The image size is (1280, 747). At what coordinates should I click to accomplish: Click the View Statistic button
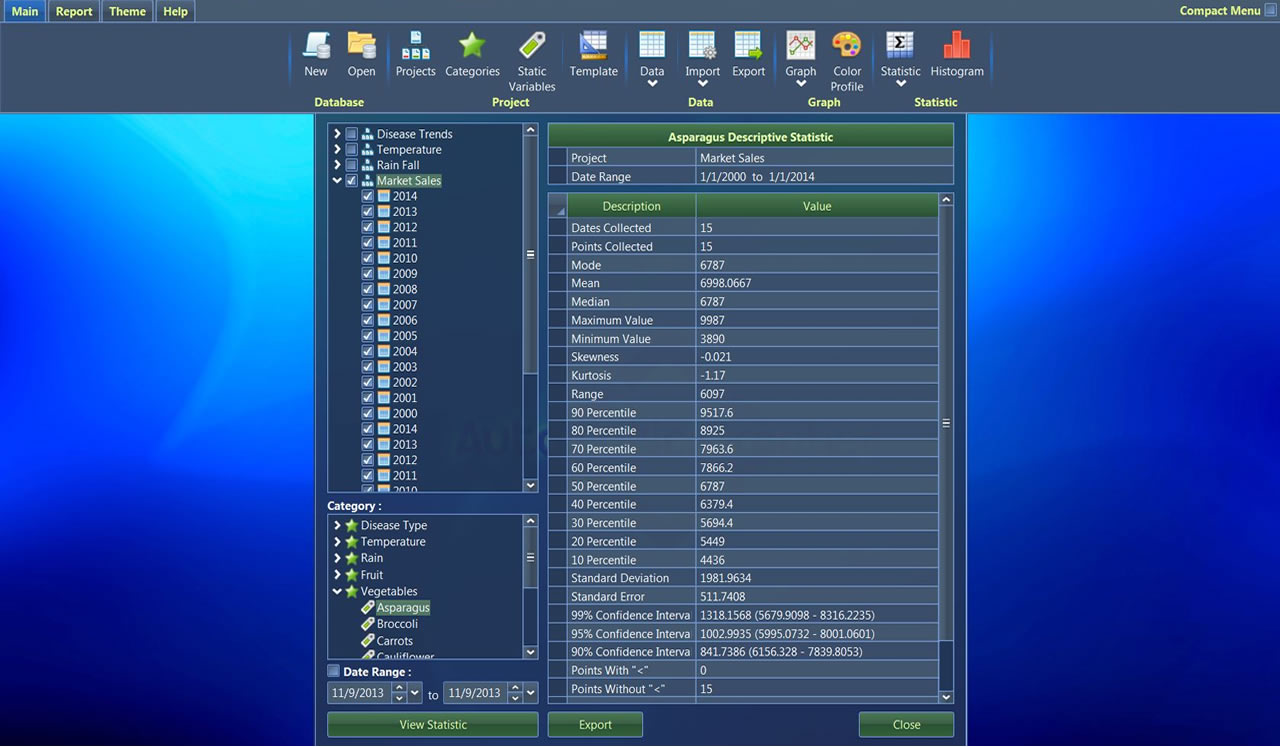tap(433, 725)
